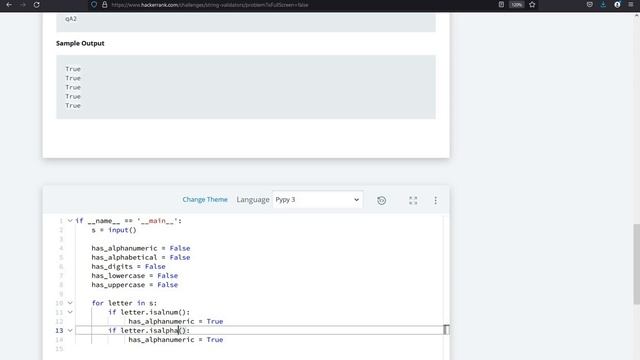This screenshot has width=640, height=360.
Task: Collapse the for loop fold arrow at line 10
Action: tap(70, 303)
